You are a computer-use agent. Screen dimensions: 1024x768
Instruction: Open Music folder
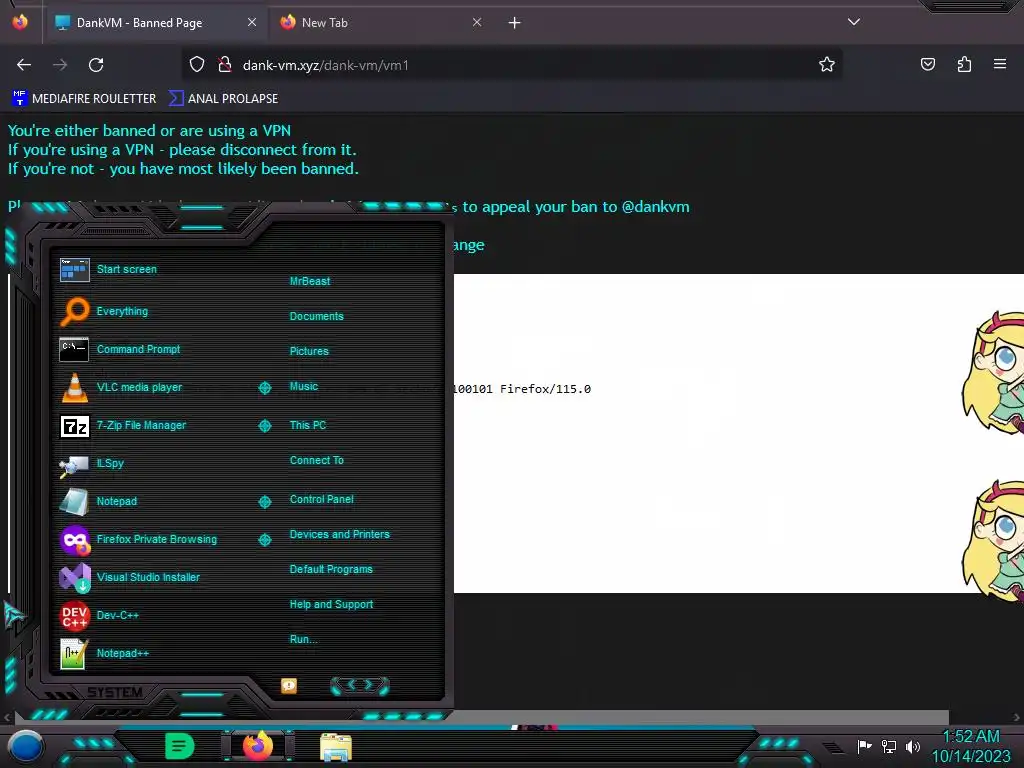point(304,386)
